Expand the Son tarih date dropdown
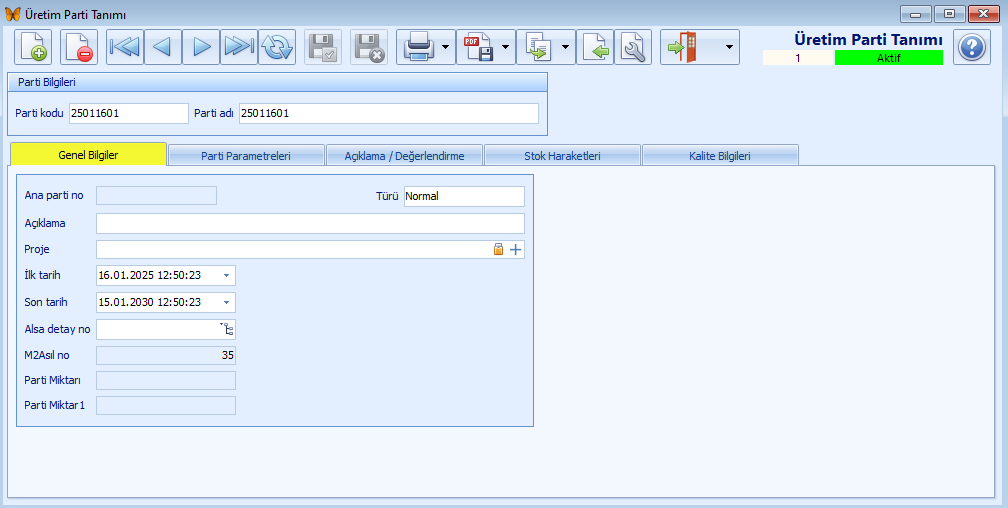The image size is (1008, 508). [x=226, y=302]
